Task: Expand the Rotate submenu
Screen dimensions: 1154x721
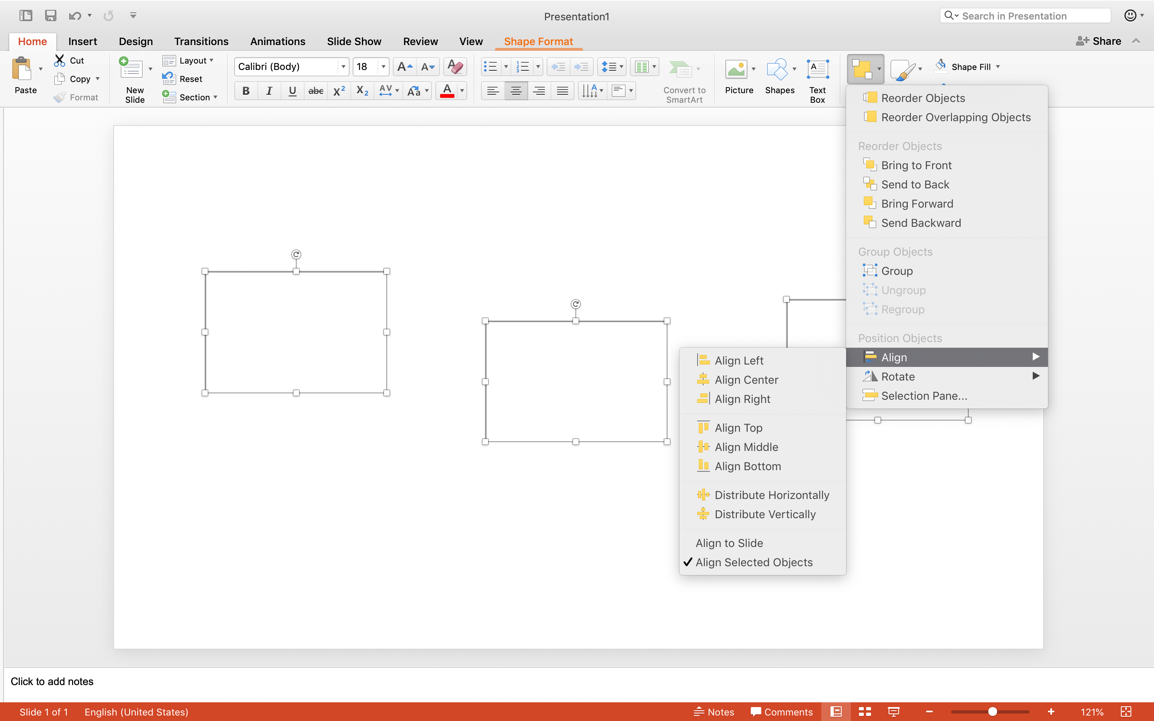Action: pos(946,376)
